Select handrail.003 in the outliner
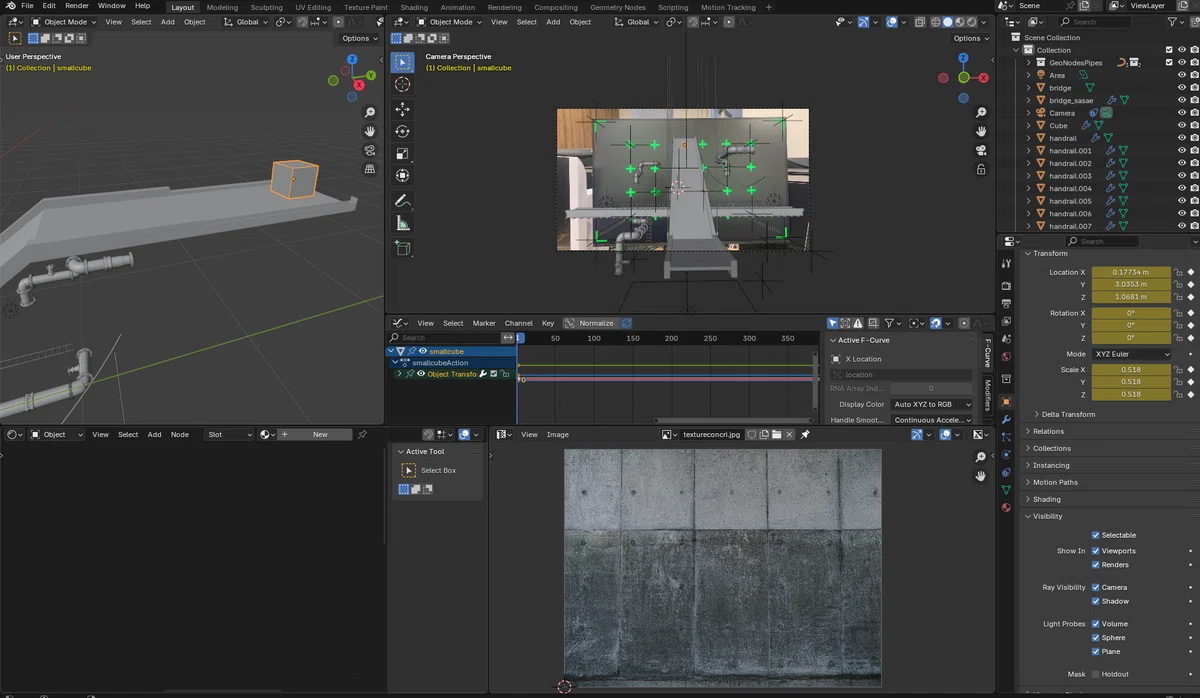This screenshot has width=1200, height=698. coord(1070,176)
